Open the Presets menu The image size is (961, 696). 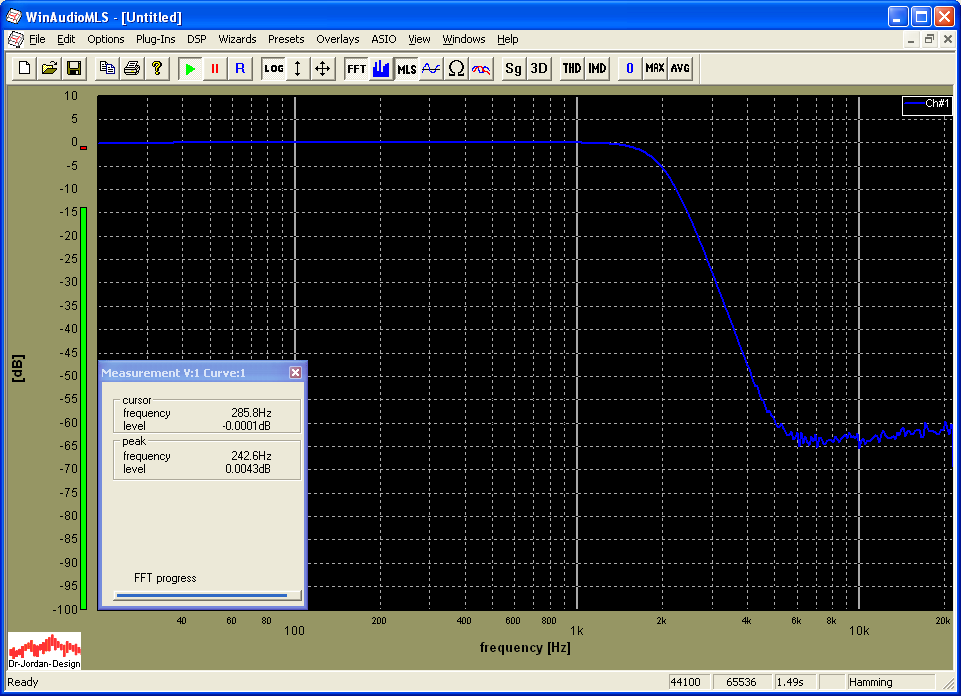point(286,39)
